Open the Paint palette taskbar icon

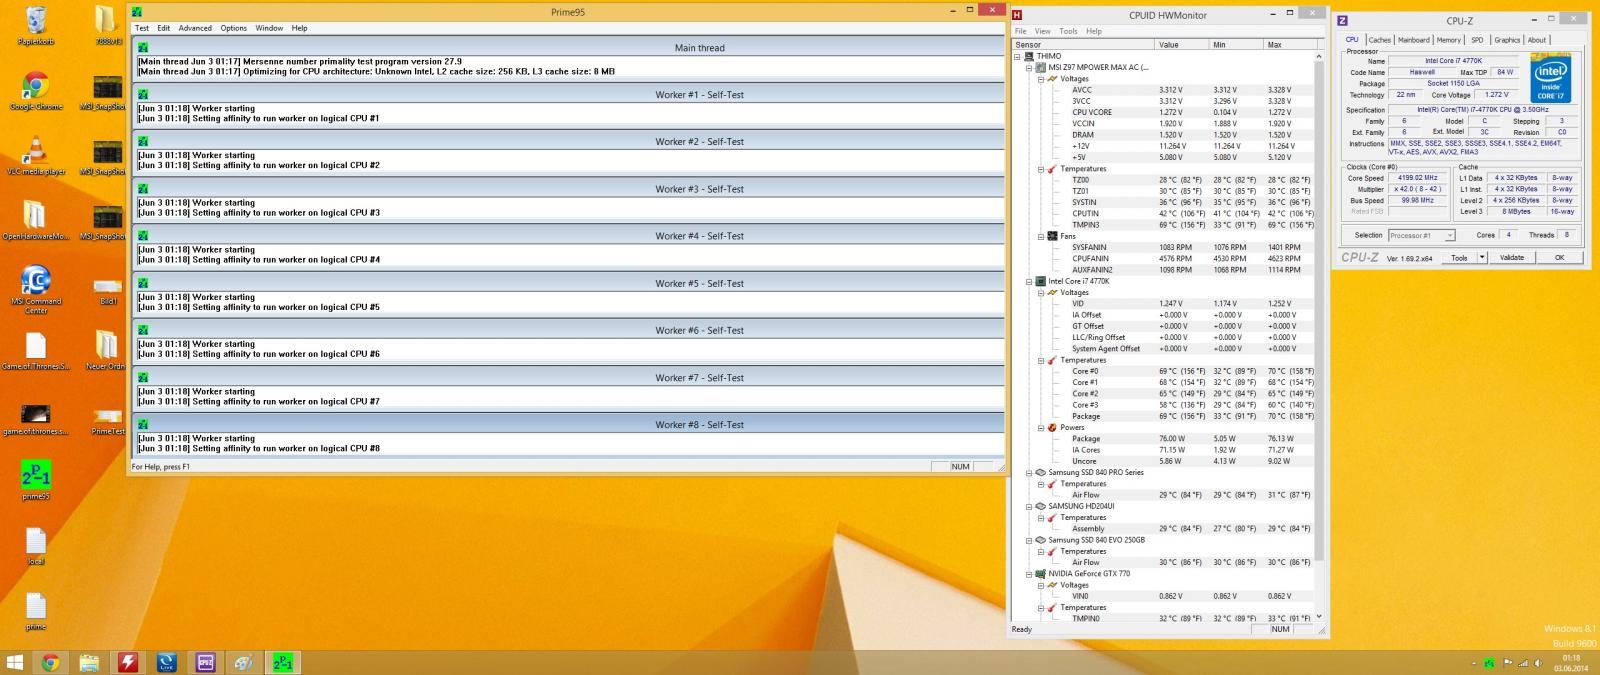[244, 662]
